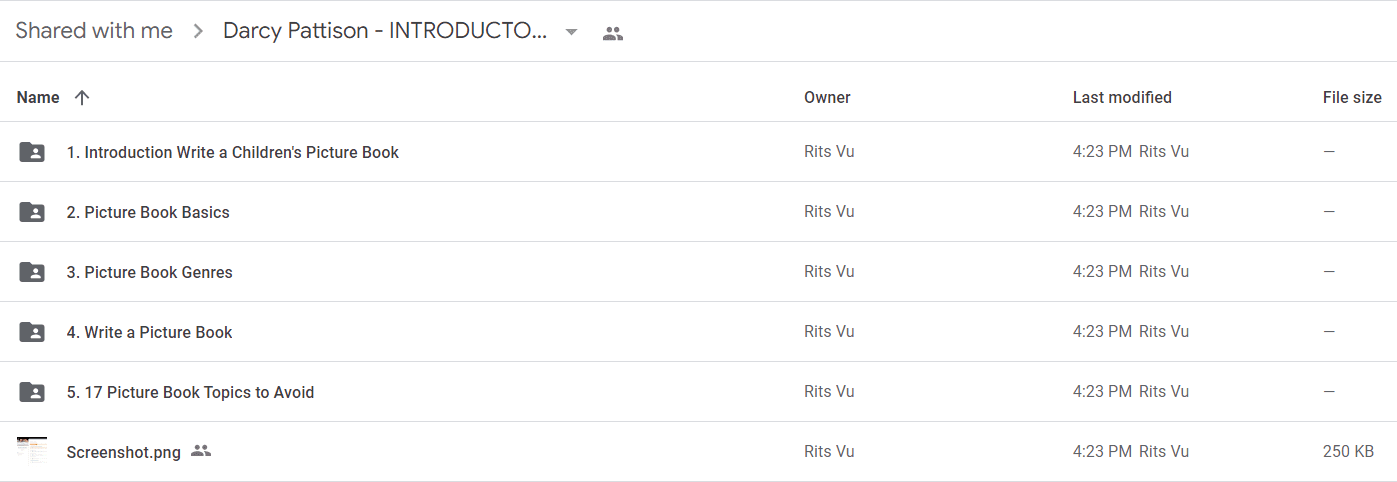Click folder icon beside Write a Picture Book
The image size is (1397, 482).
click(x=32, y=332)
